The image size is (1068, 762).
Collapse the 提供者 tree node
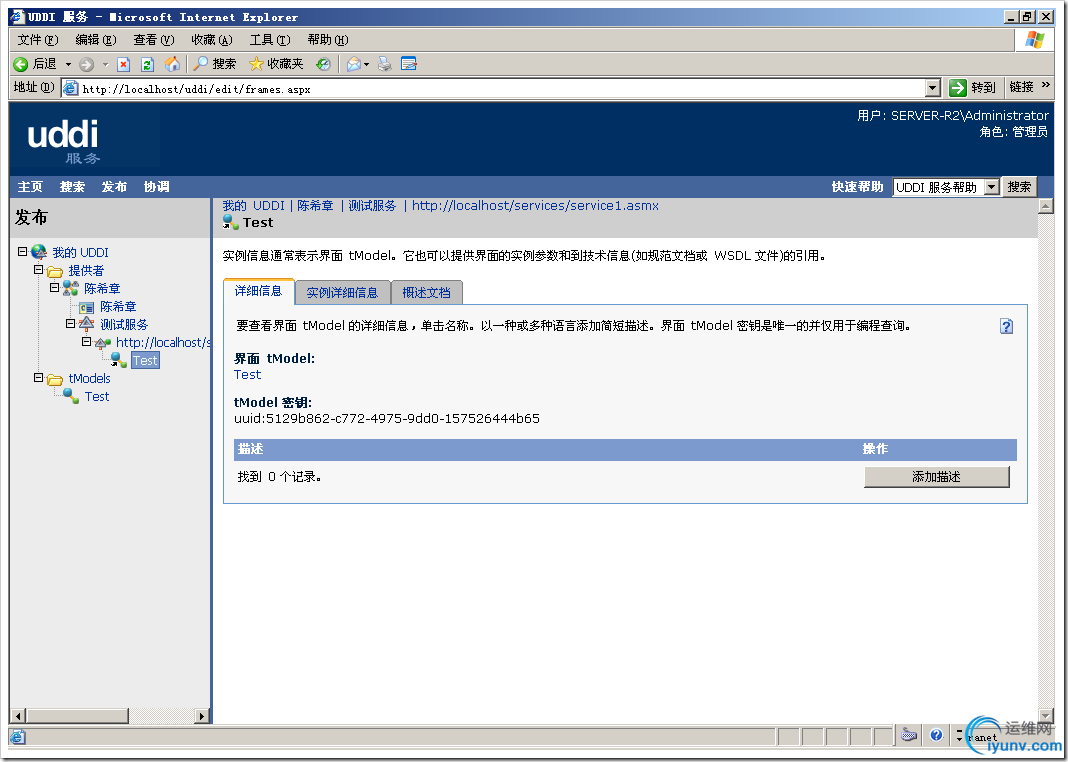pos(39,270)
